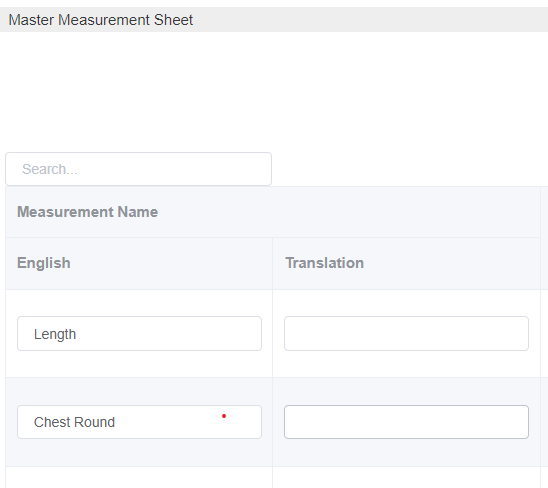
Task: Click the red dot inside Chest Round field
Action: click(224, 416)
